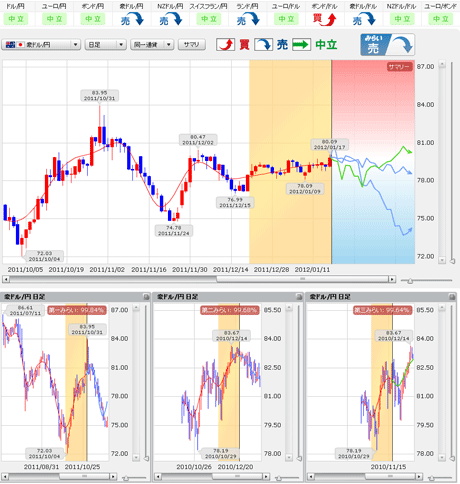Click the main chart price-axis down arrow
460x484 pixels.
pos(442,260)
